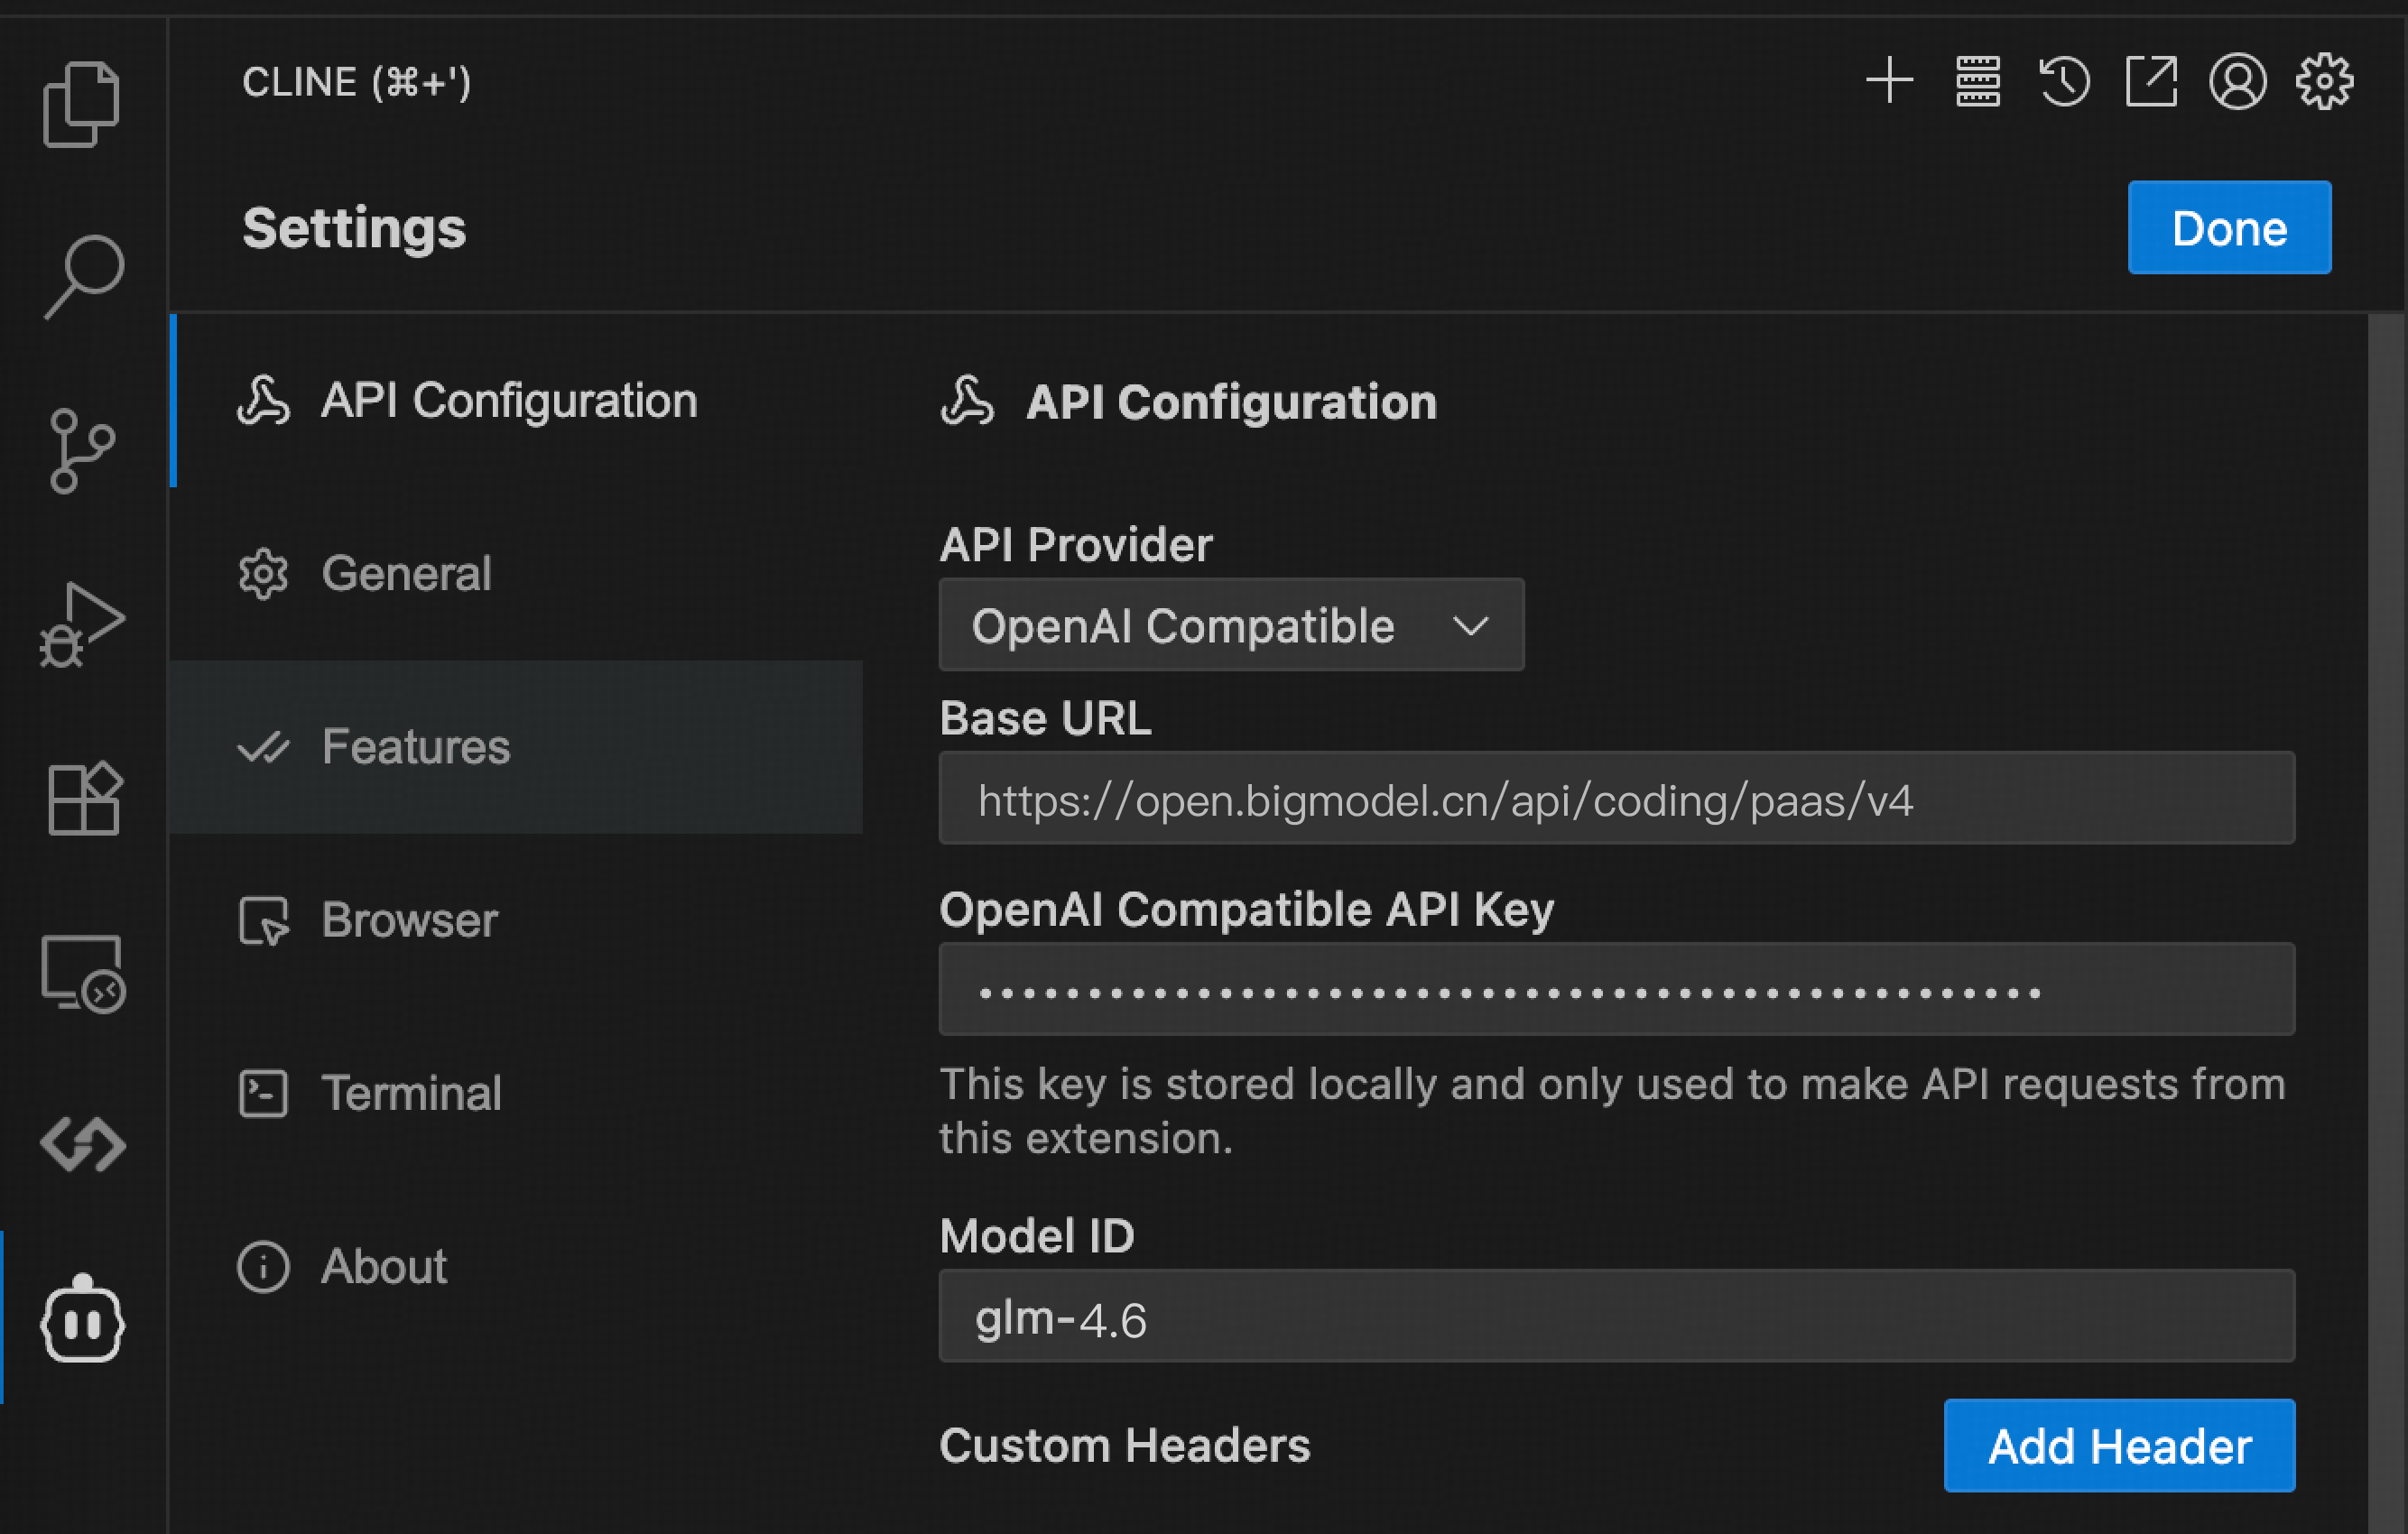
Task: Click the Base URL input field
Action: [x=1615, y=799]
